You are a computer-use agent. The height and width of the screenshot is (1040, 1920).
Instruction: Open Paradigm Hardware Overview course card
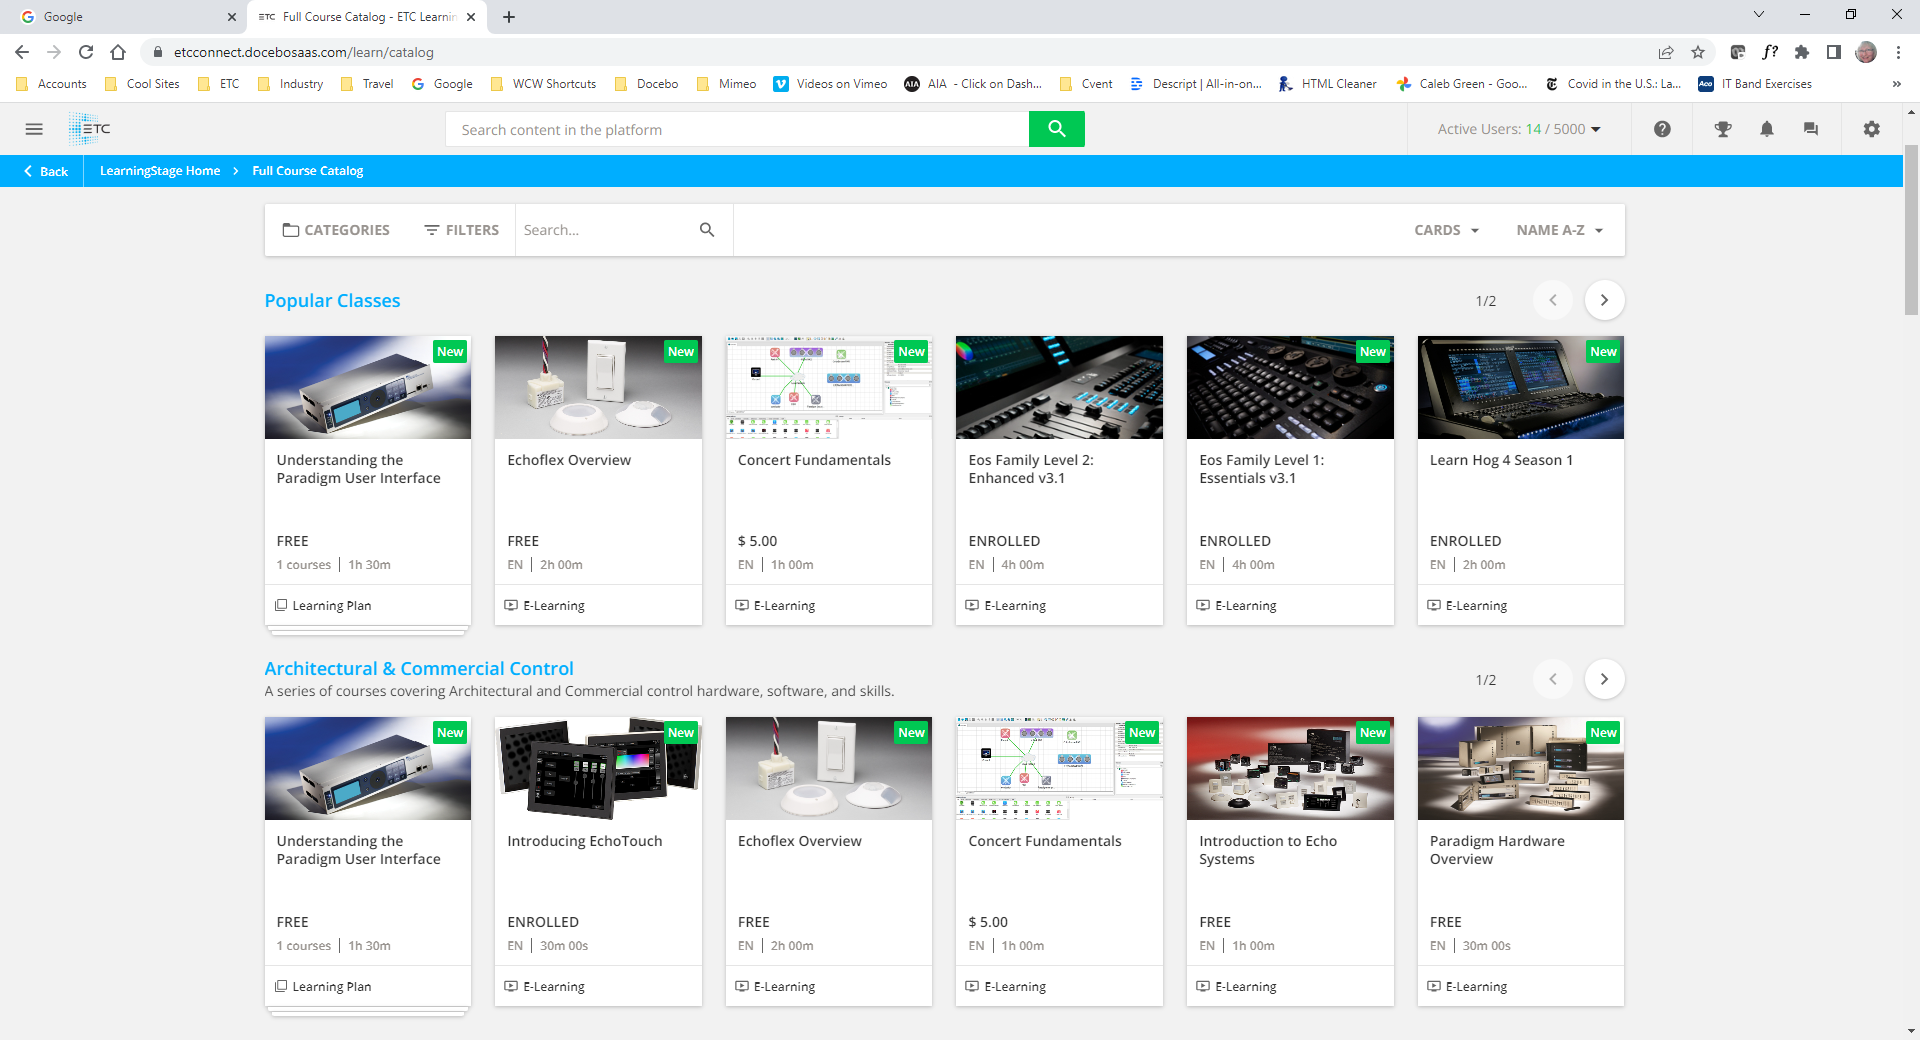(1520, 861)
